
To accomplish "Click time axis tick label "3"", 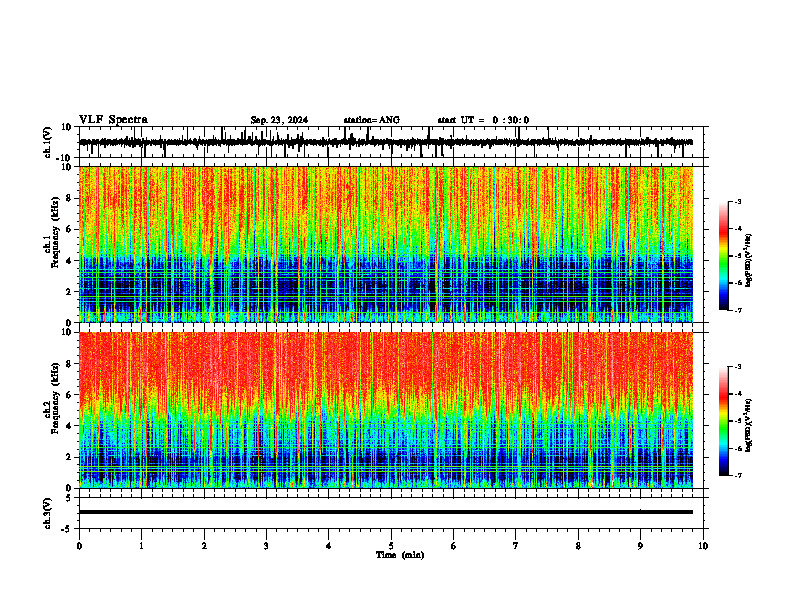I will (x=266, y=546).
